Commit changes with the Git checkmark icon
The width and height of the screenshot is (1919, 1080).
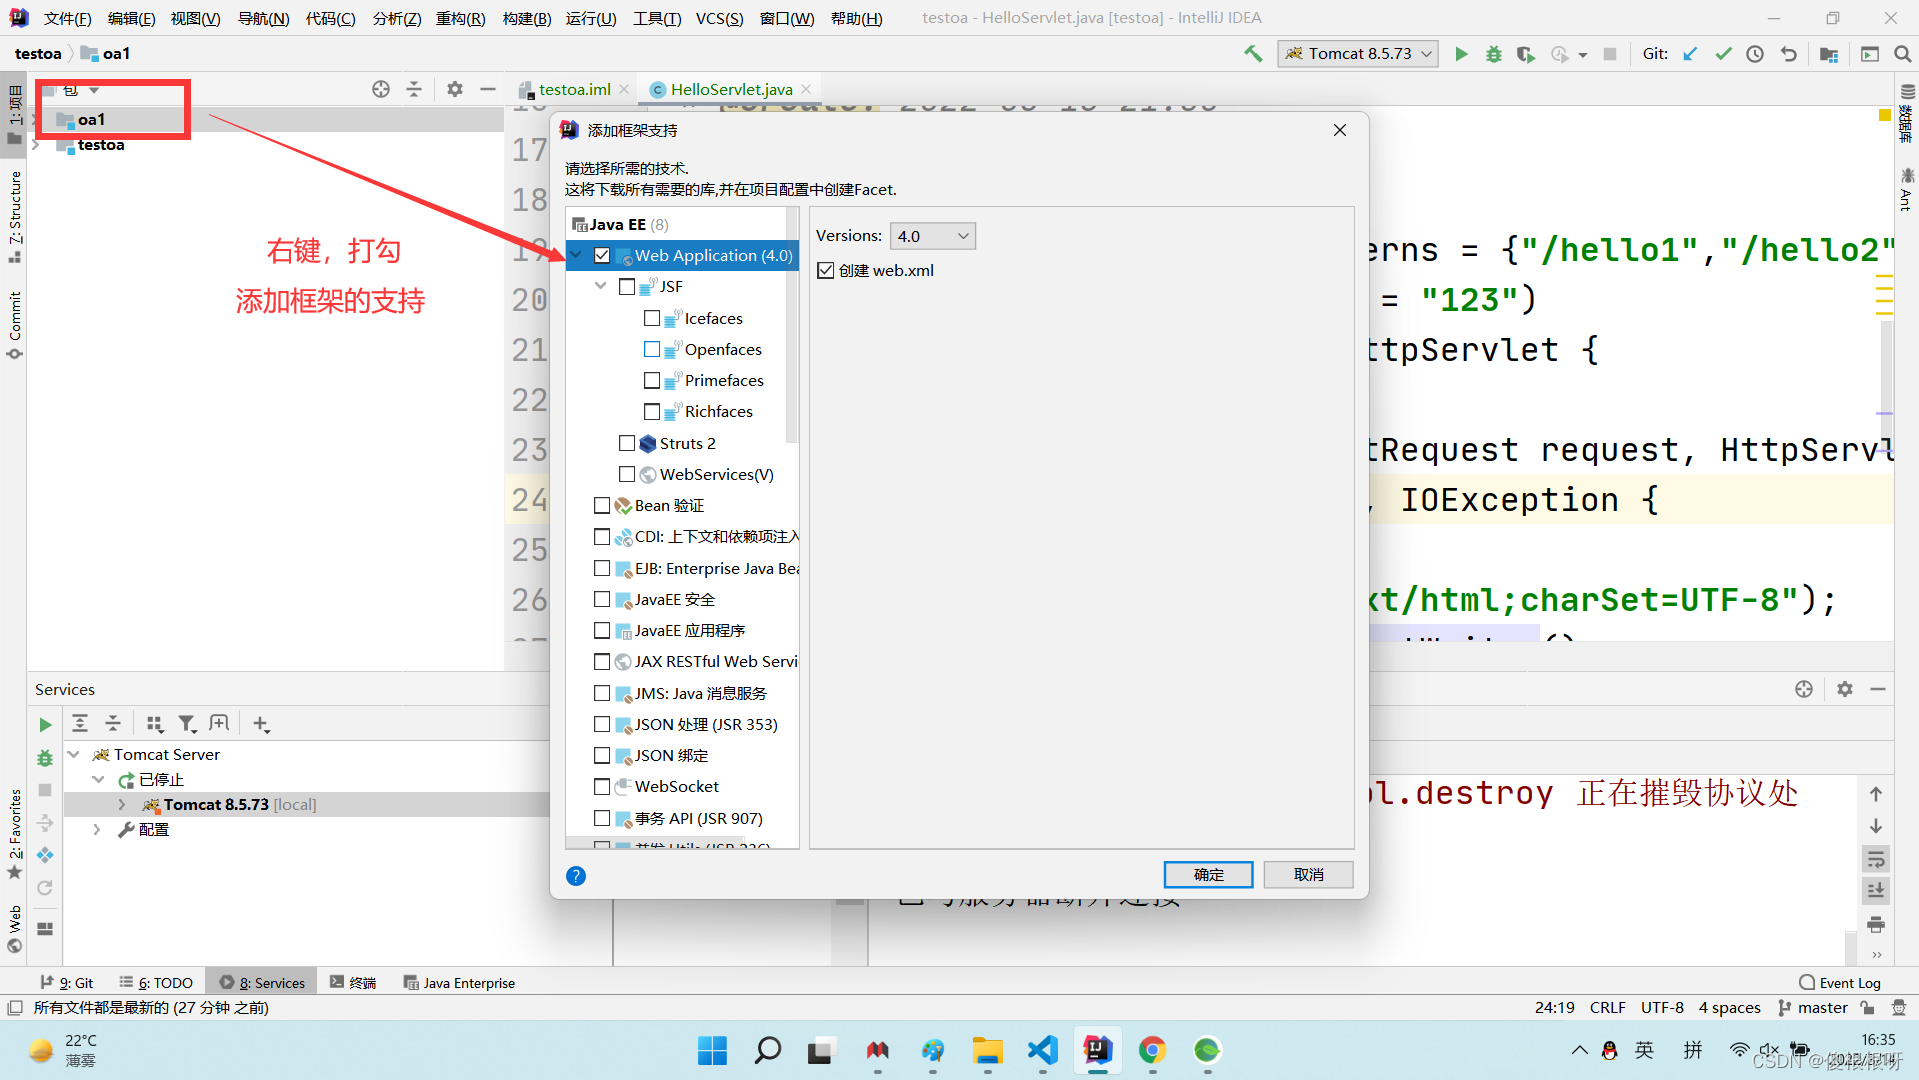[1723, 54]
